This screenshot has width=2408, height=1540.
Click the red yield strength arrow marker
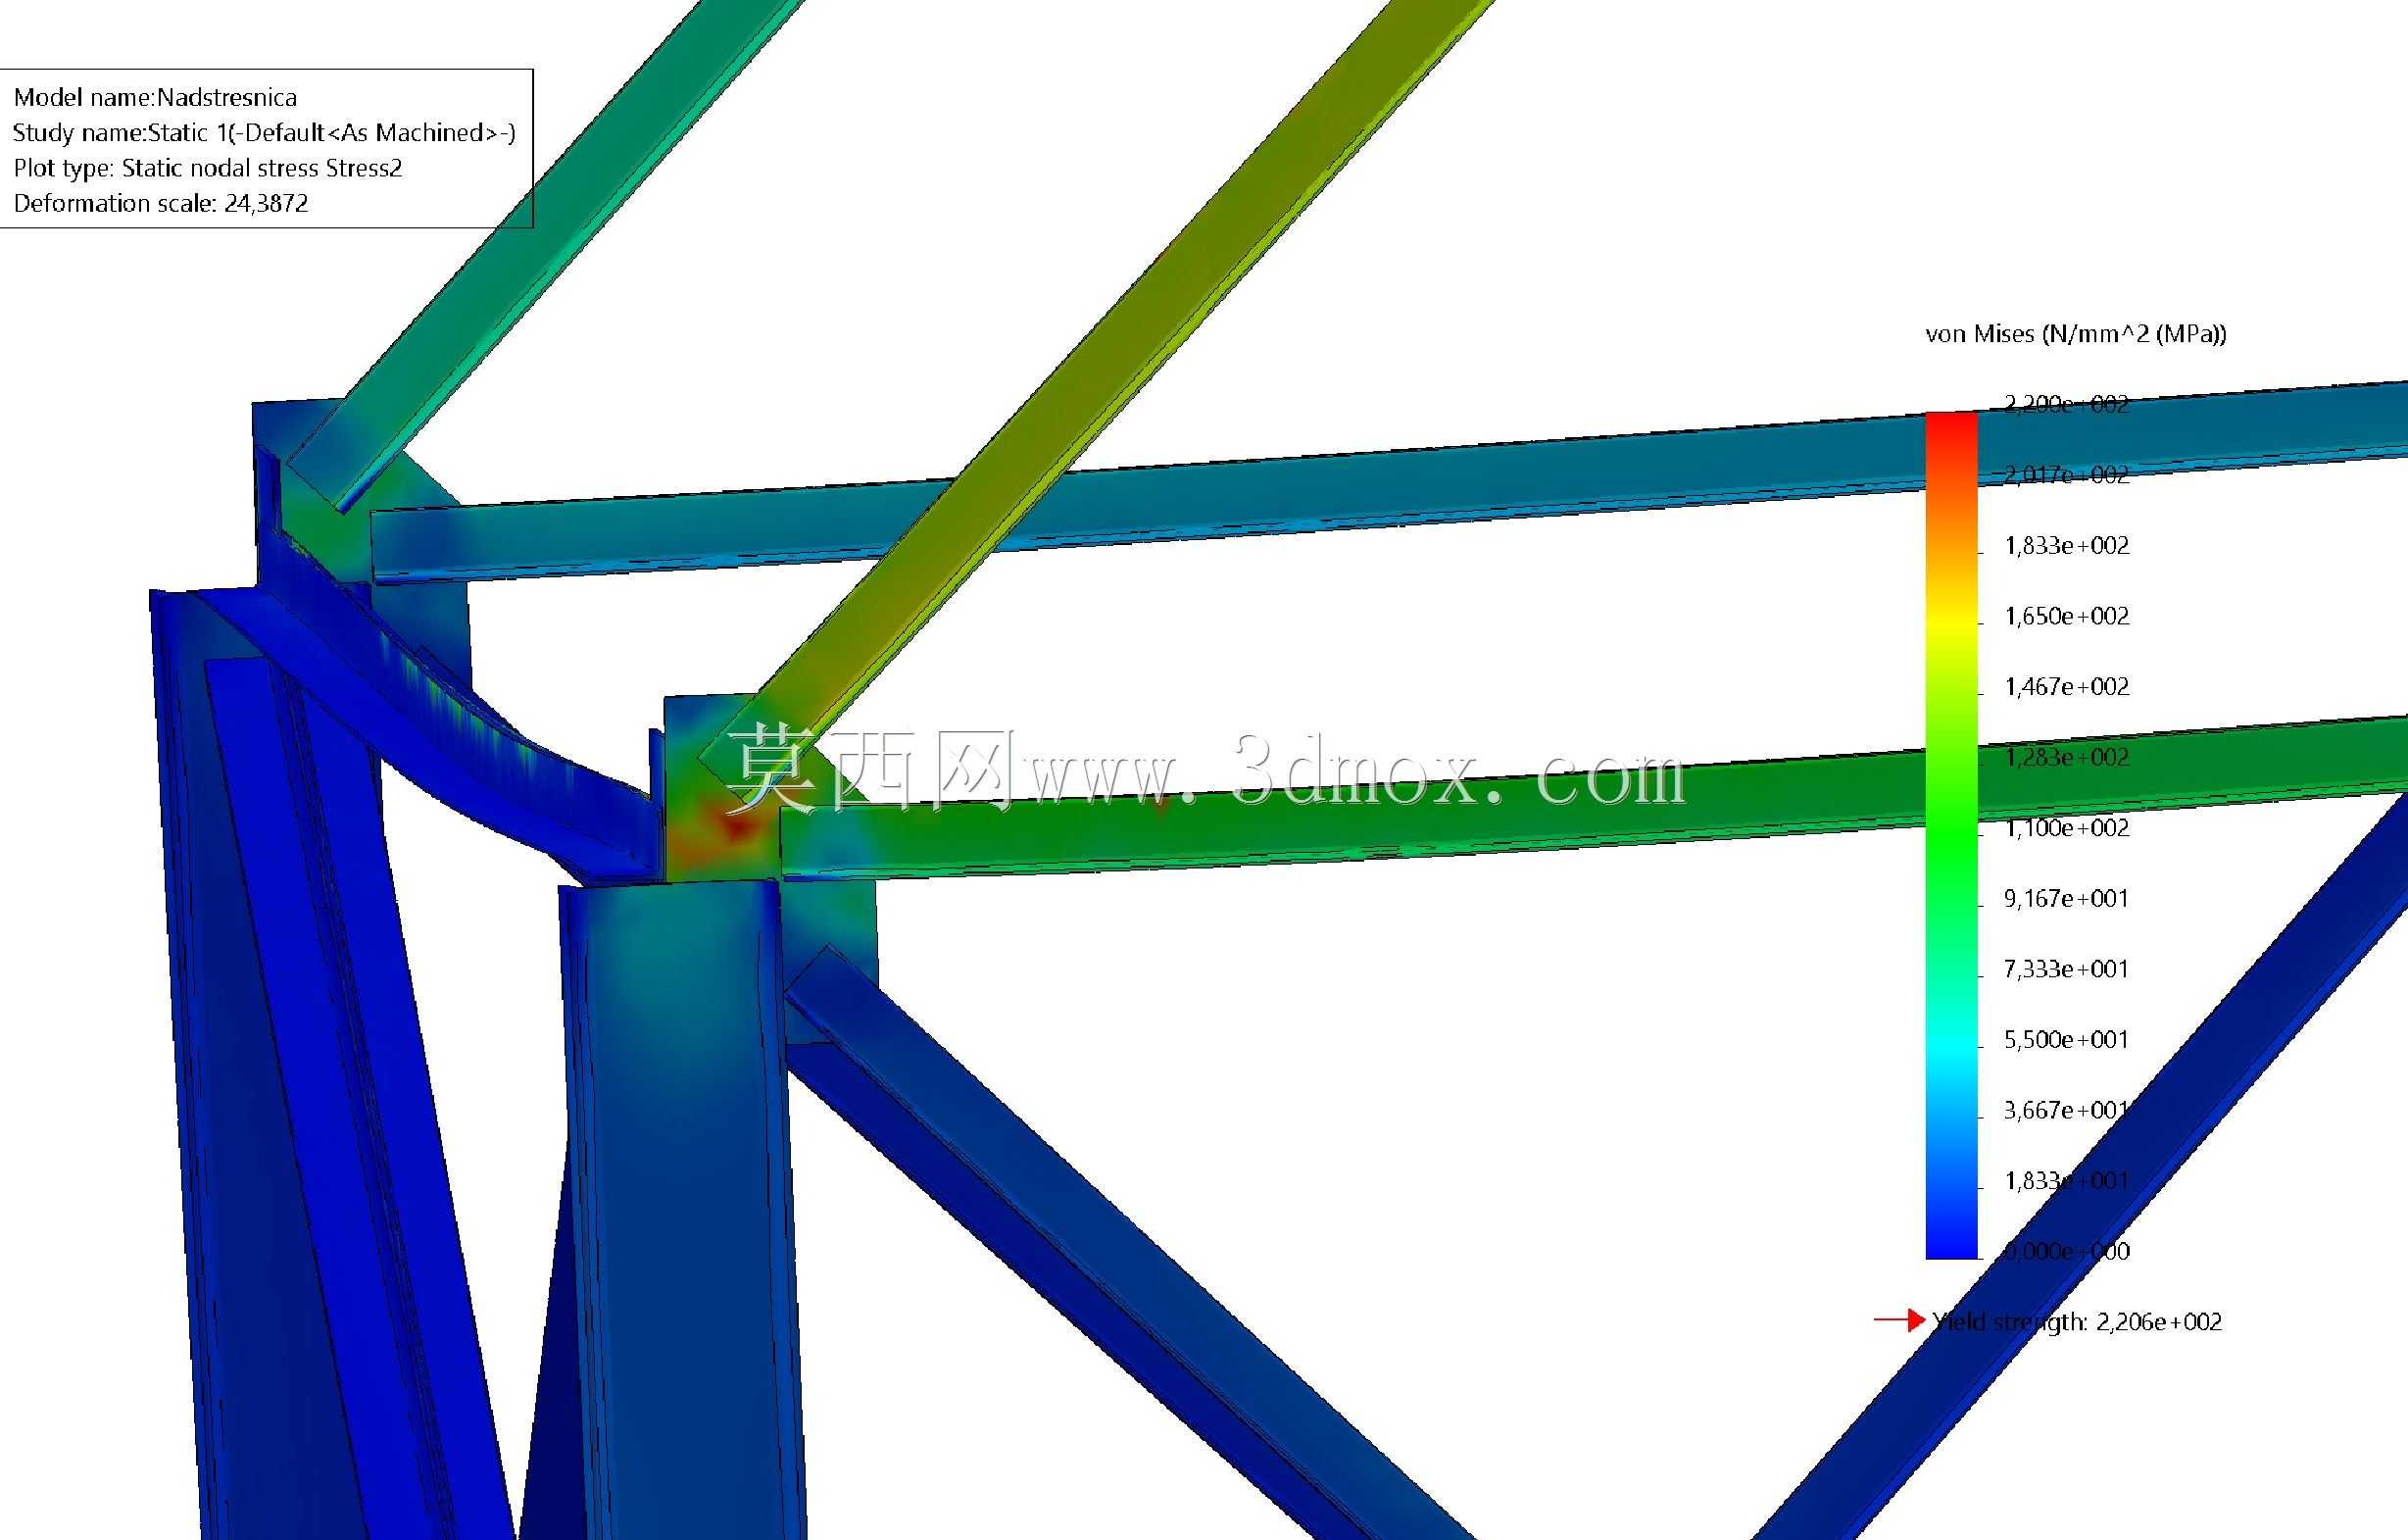(x=1899, y=1321)
